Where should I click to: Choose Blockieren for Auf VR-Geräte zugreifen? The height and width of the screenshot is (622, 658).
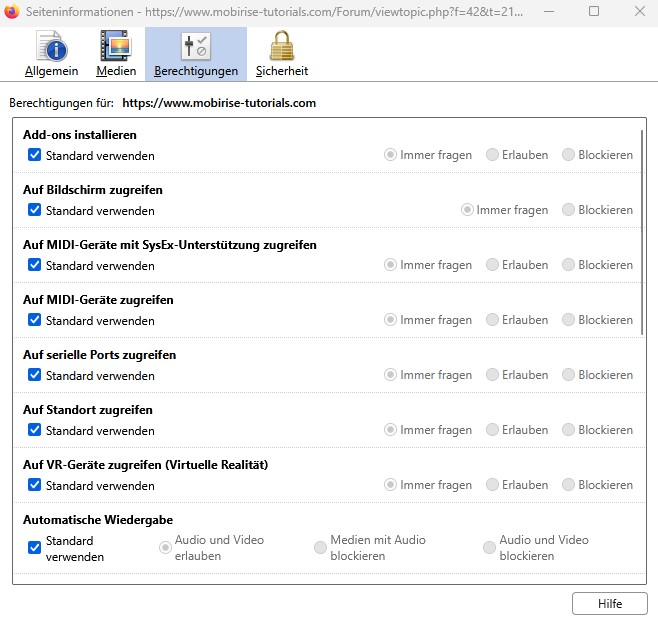click(x=568, y=485)
